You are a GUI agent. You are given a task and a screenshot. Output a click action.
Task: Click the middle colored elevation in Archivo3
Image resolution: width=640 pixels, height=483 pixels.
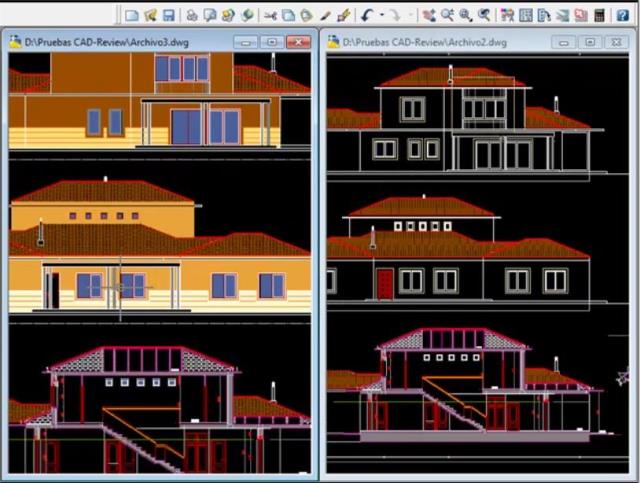click(160, 245)
